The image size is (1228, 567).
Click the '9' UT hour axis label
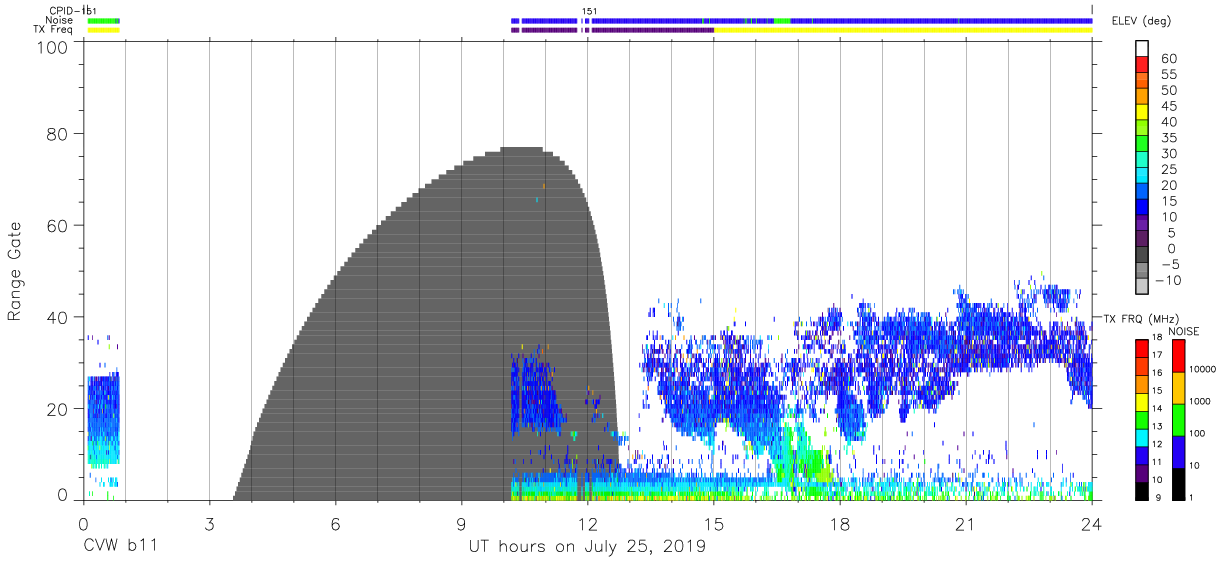click(461, 523)
